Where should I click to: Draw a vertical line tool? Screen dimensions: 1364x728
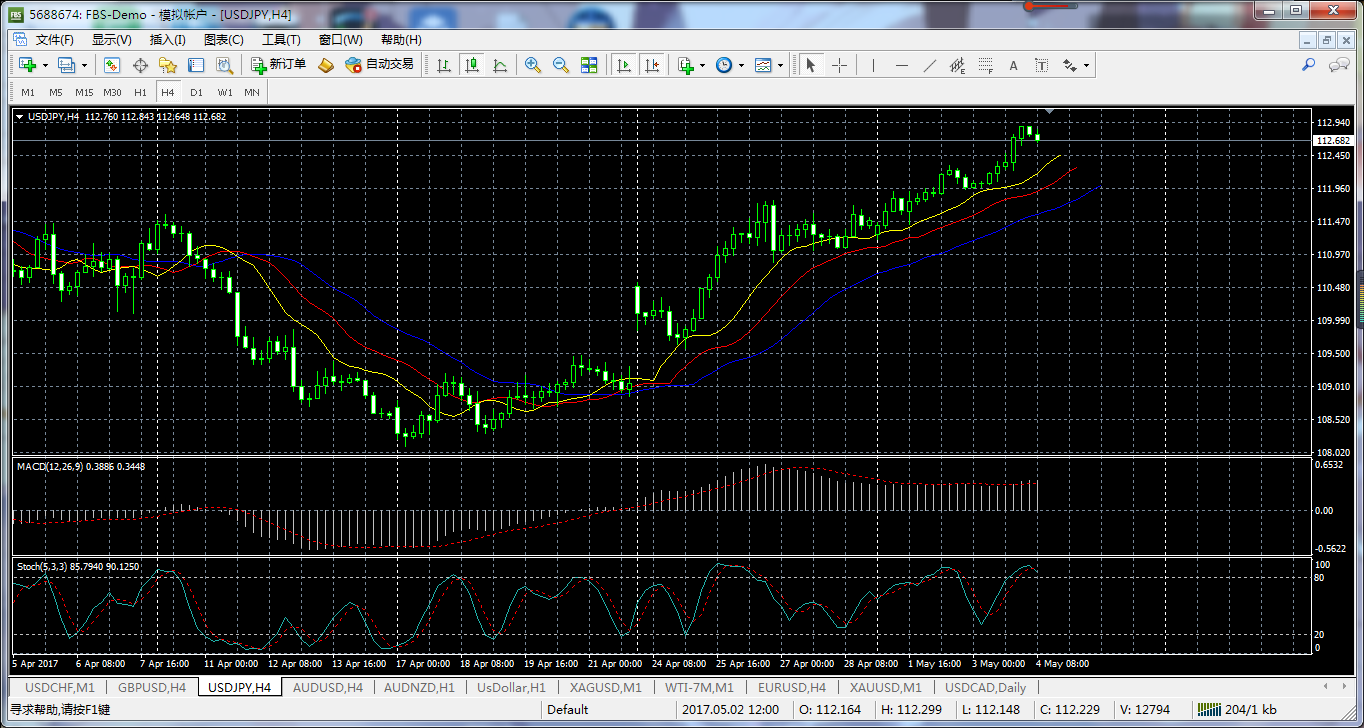point(873,65)
